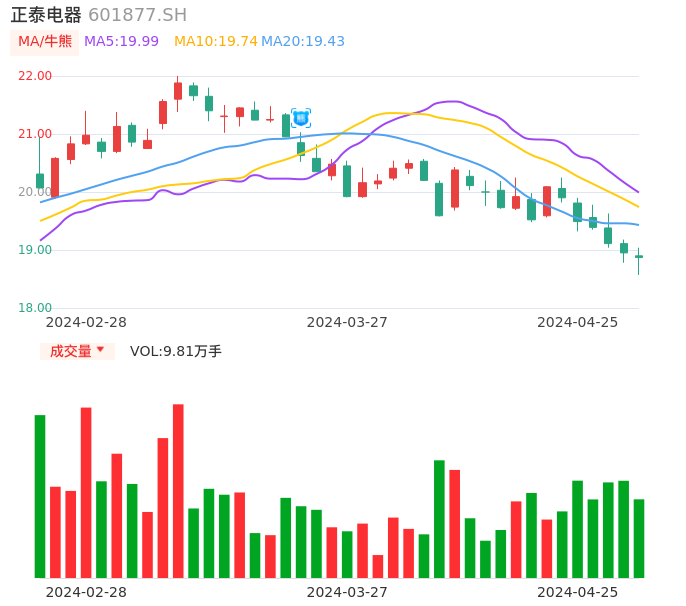Click the MA10:19.74 legend label
This screenshot has height=606, width=686.
tap(215, 42)
